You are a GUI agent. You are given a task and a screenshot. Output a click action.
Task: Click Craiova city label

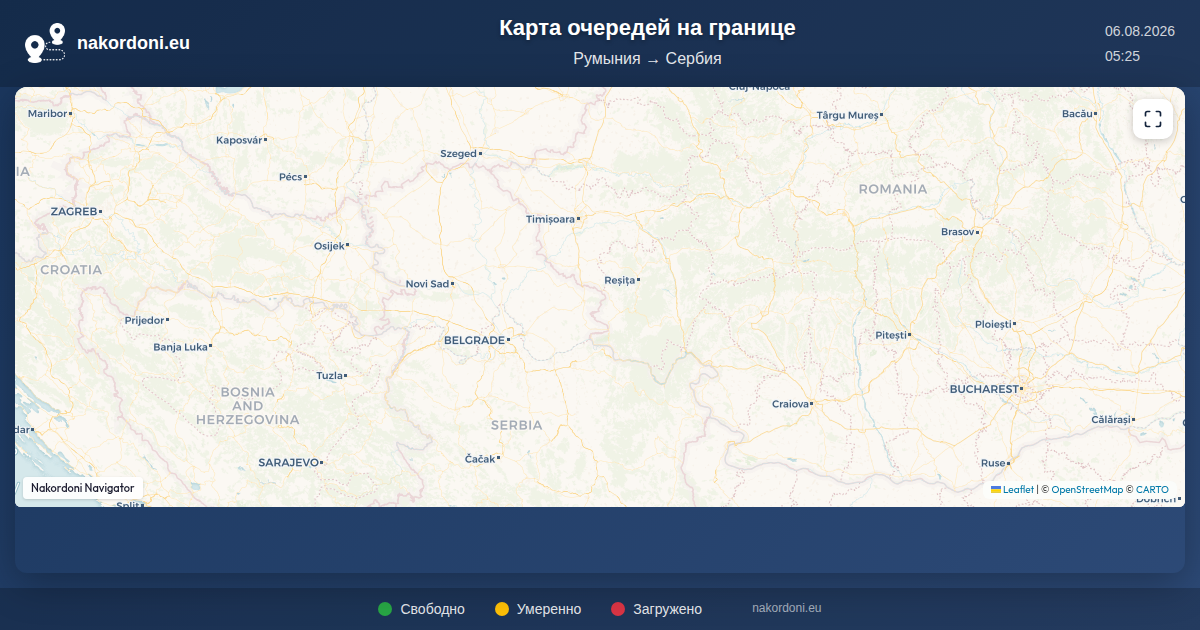point(790,404)
